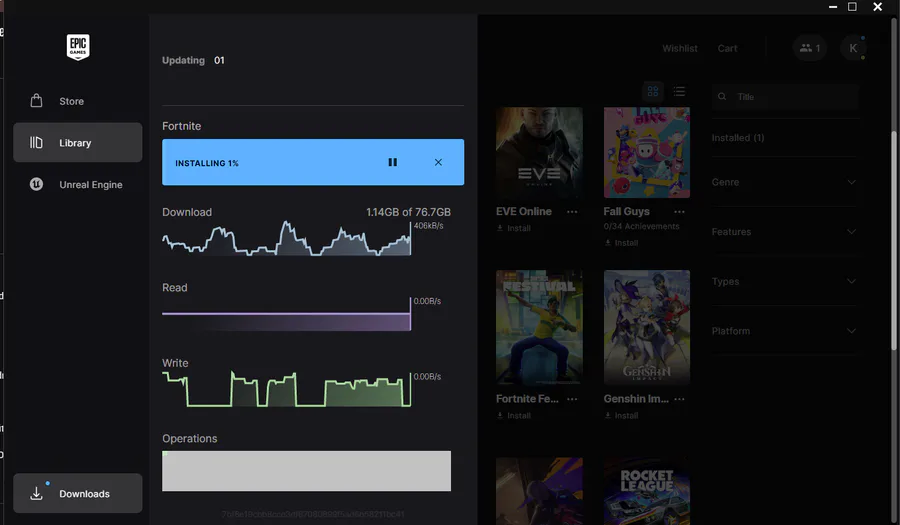Install Fortnite Festival
900x525 pixels.
point(514,415)
